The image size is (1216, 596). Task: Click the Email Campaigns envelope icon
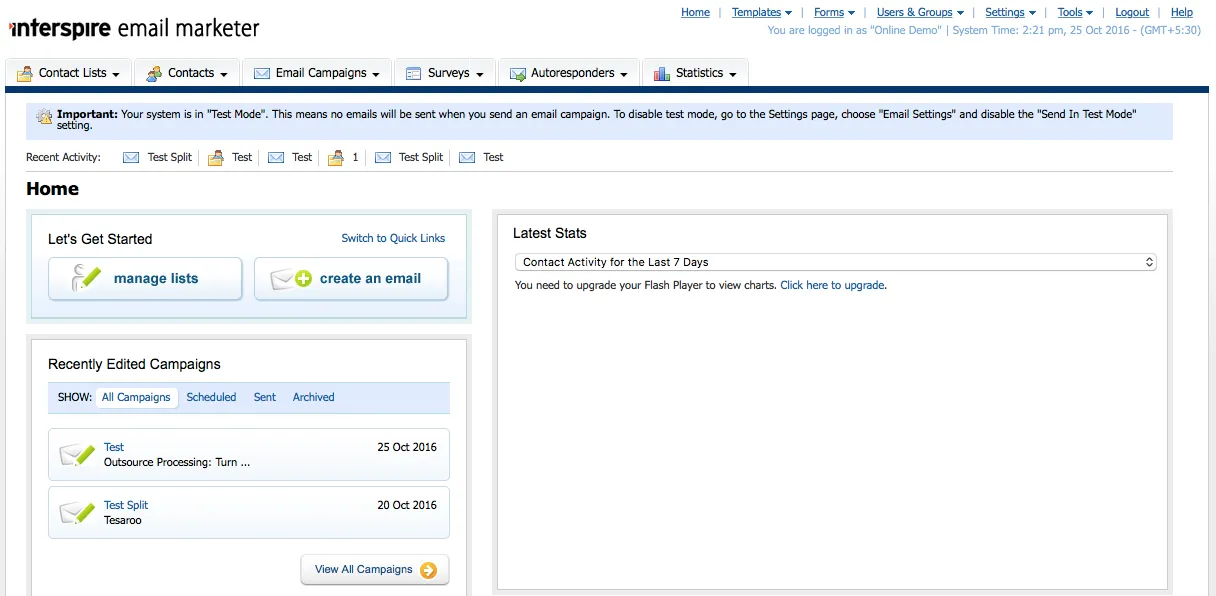(x=262, y=74)
